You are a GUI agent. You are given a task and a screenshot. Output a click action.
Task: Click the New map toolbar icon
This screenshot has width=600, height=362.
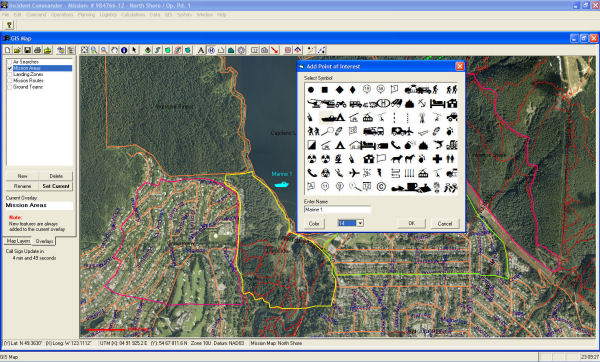8,50
